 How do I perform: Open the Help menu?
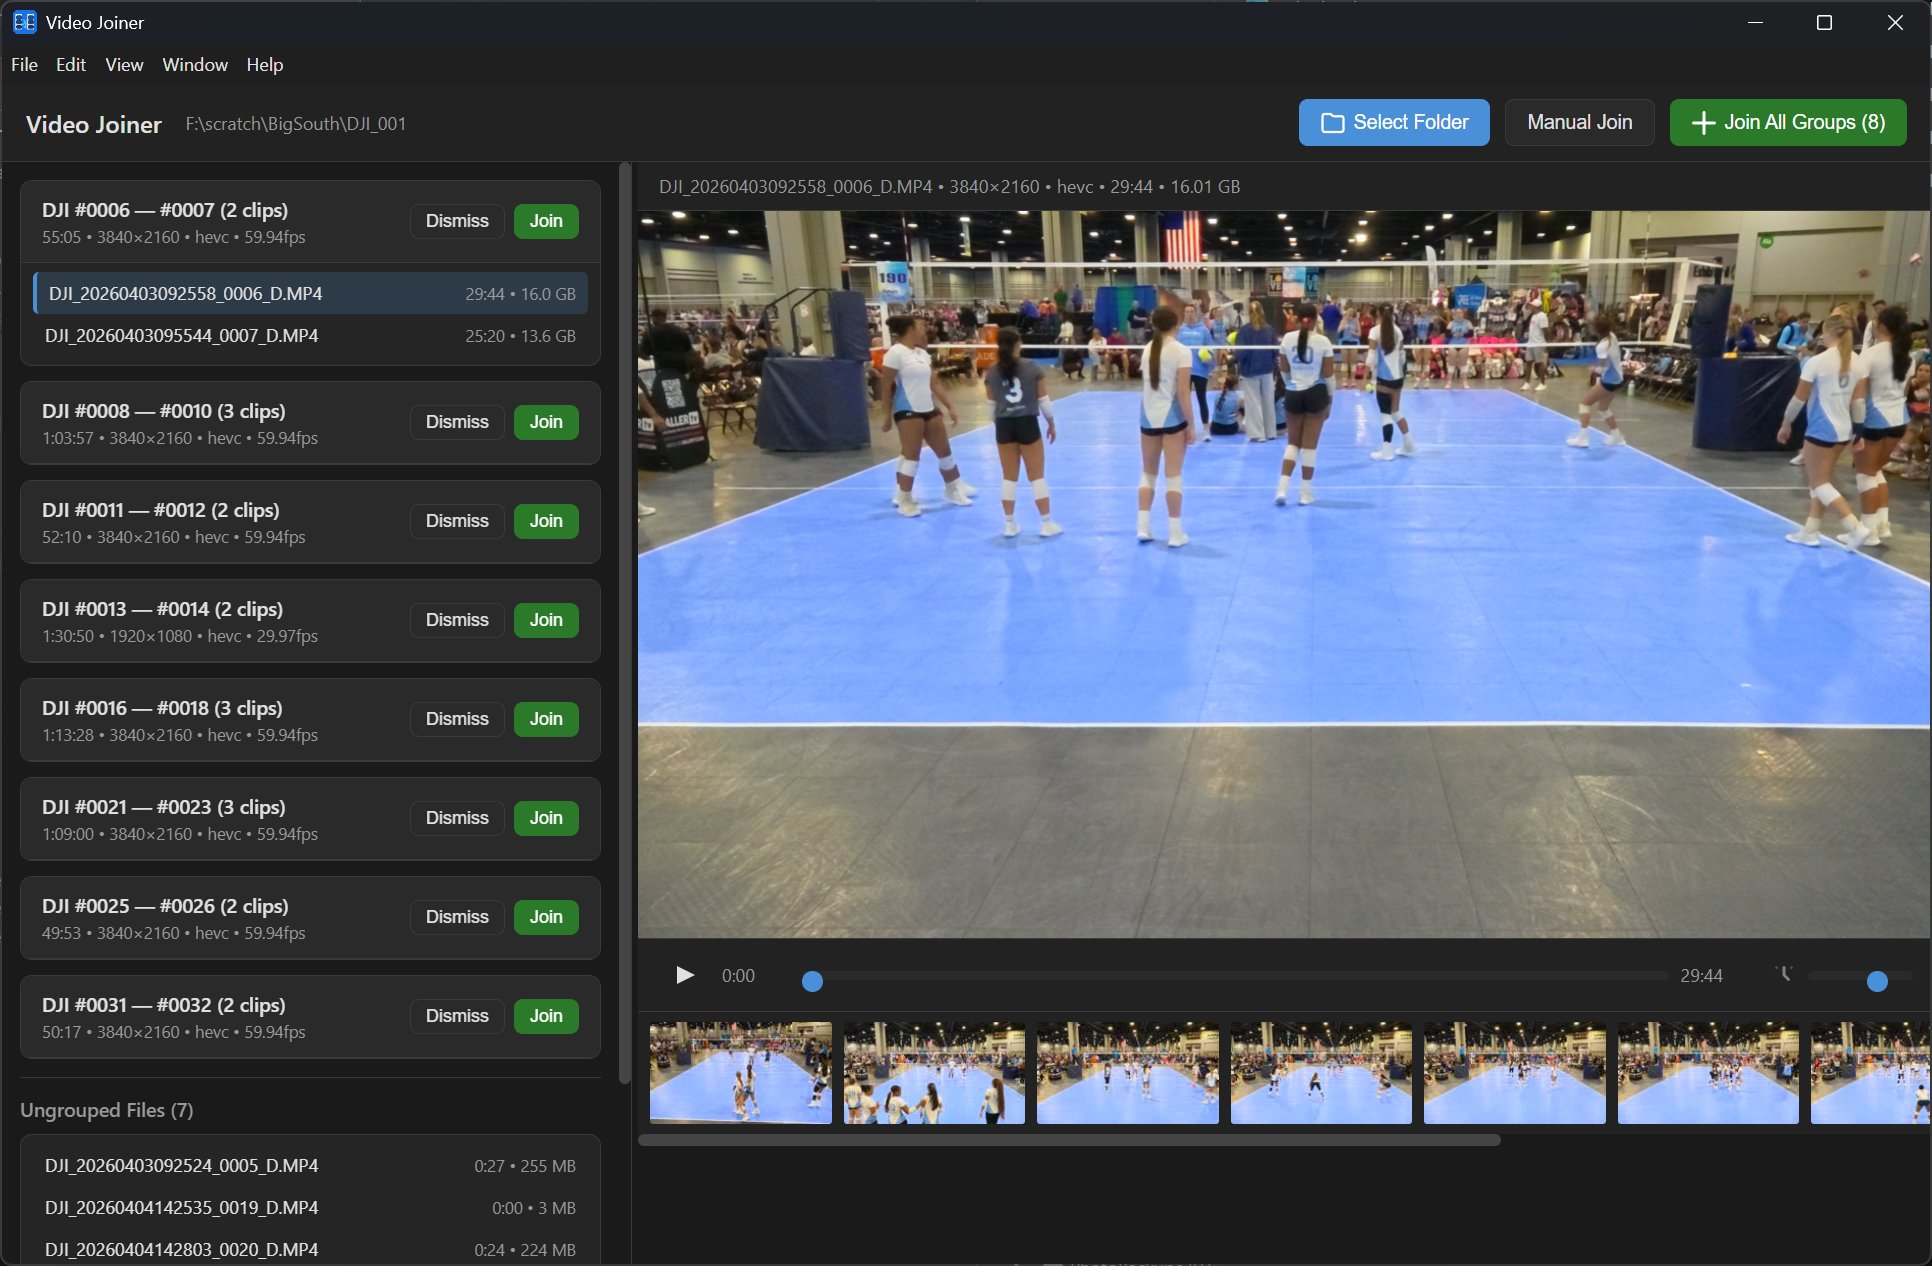[265, 64]
